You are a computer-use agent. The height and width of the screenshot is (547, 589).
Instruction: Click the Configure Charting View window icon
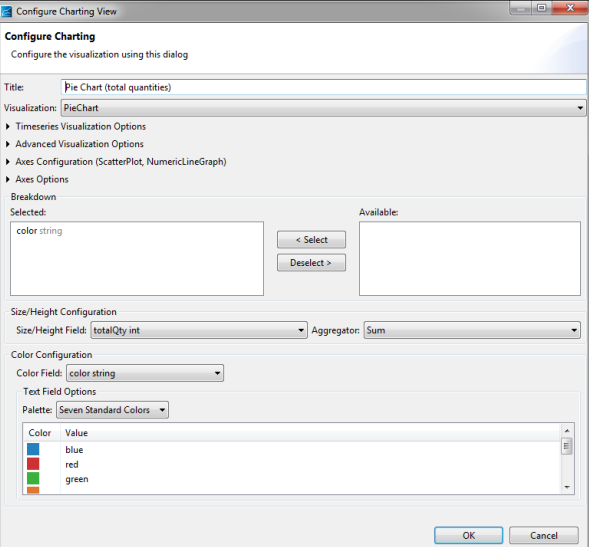[6, 12]
